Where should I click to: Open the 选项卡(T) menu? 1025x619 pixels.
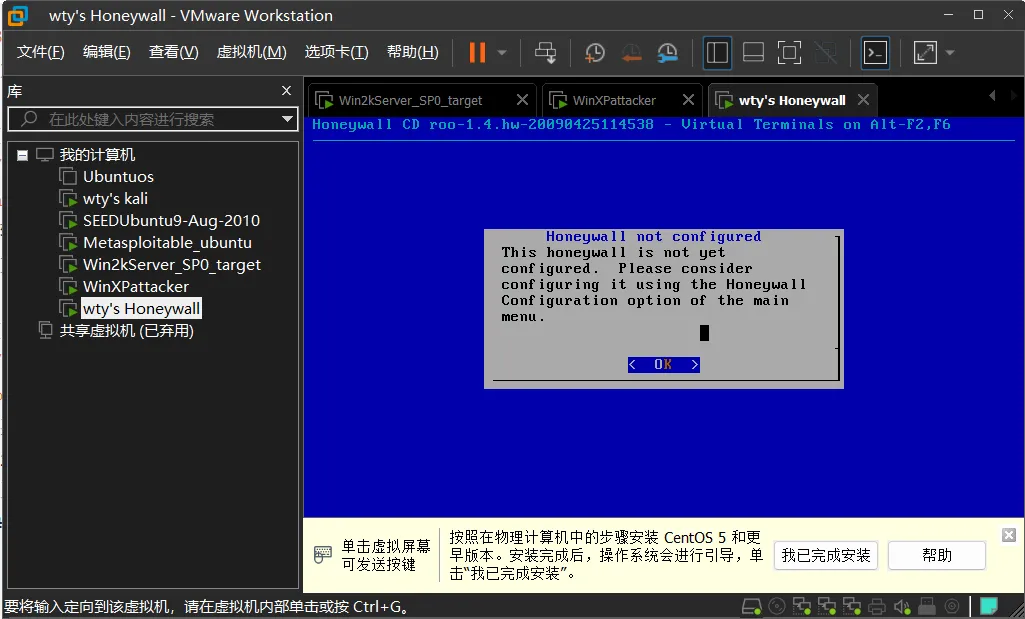coord(337,52)
